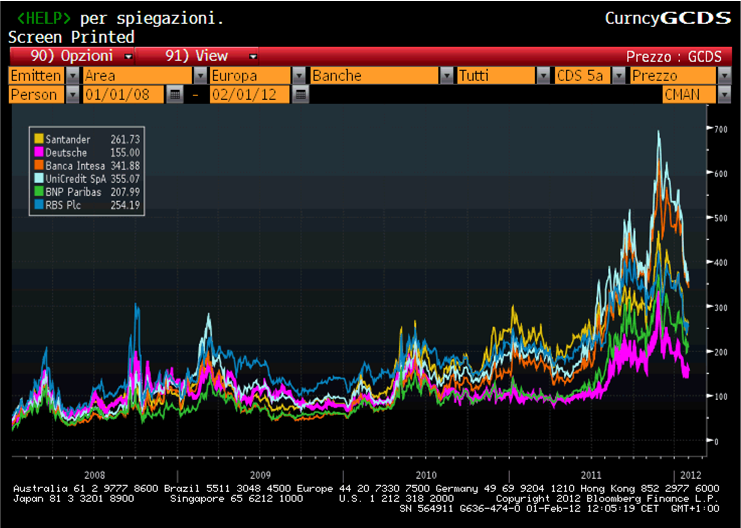This screenshot has height=528, width=741.
Task: Click the 2010 x-axis year label
Action: 426,475
